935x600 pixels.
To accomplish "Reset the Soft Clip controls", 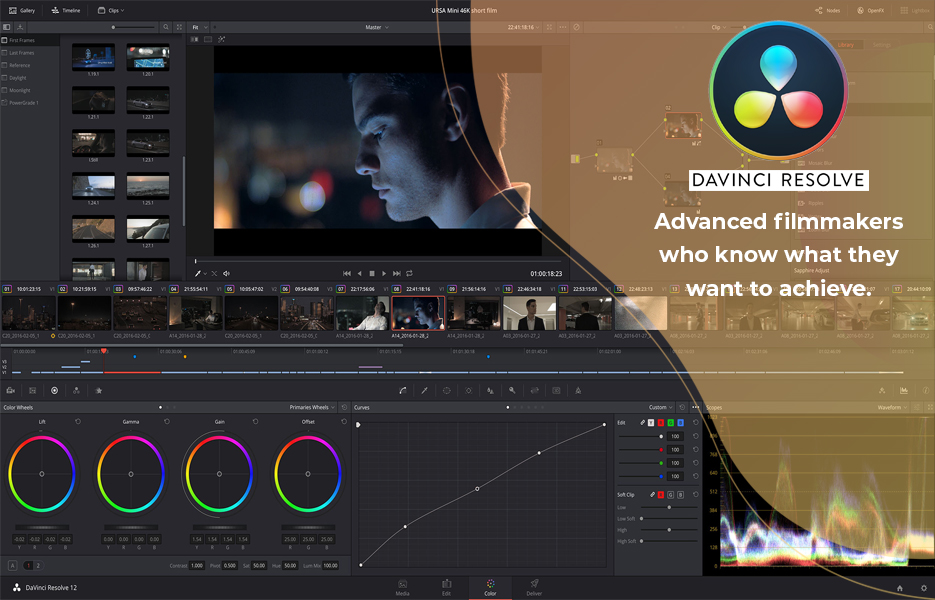I will pyautogui.click(x=696, y=494).
